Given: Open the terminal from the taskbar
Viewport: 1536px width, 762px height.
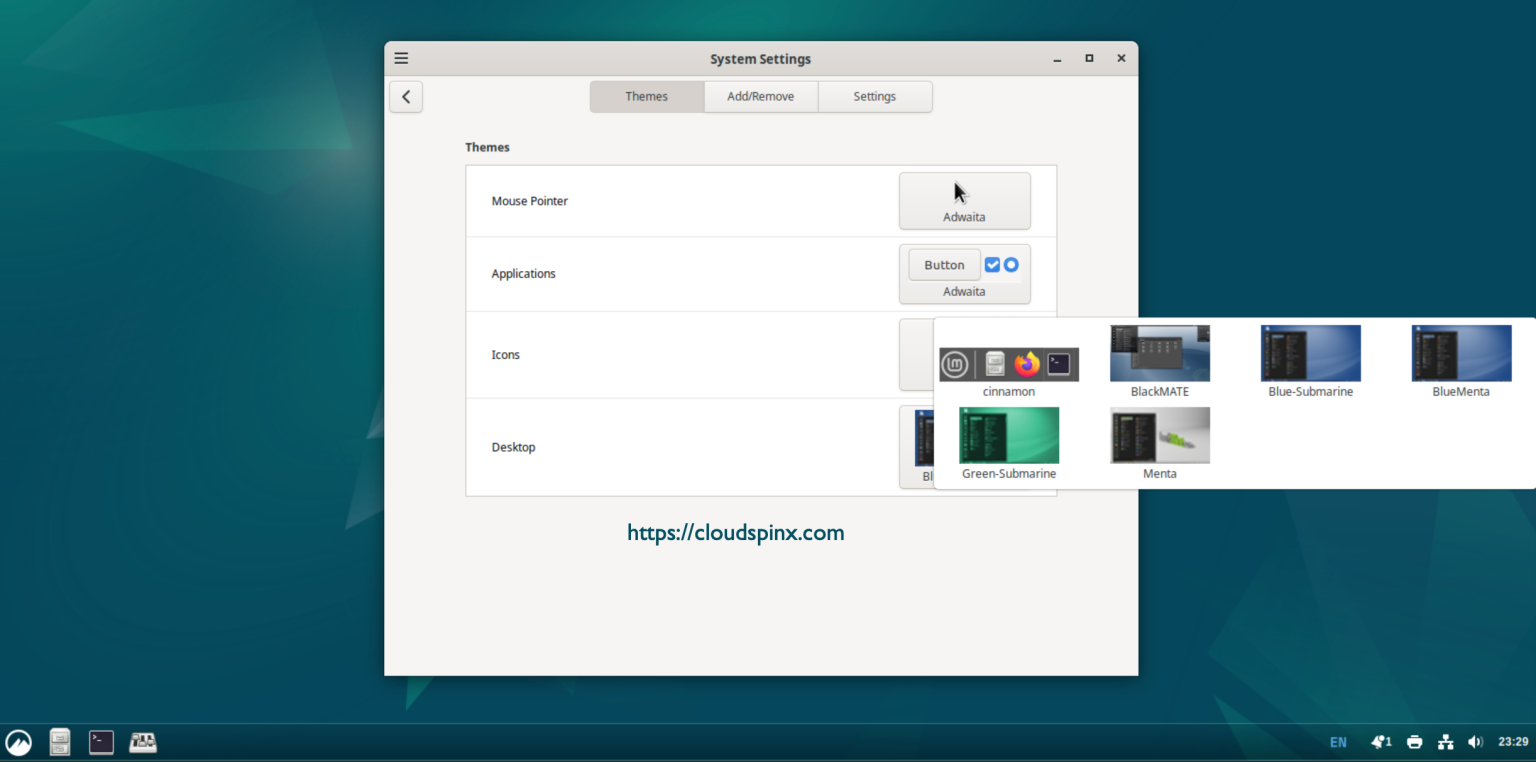Looking at the screenshot, I should (100, 741).
